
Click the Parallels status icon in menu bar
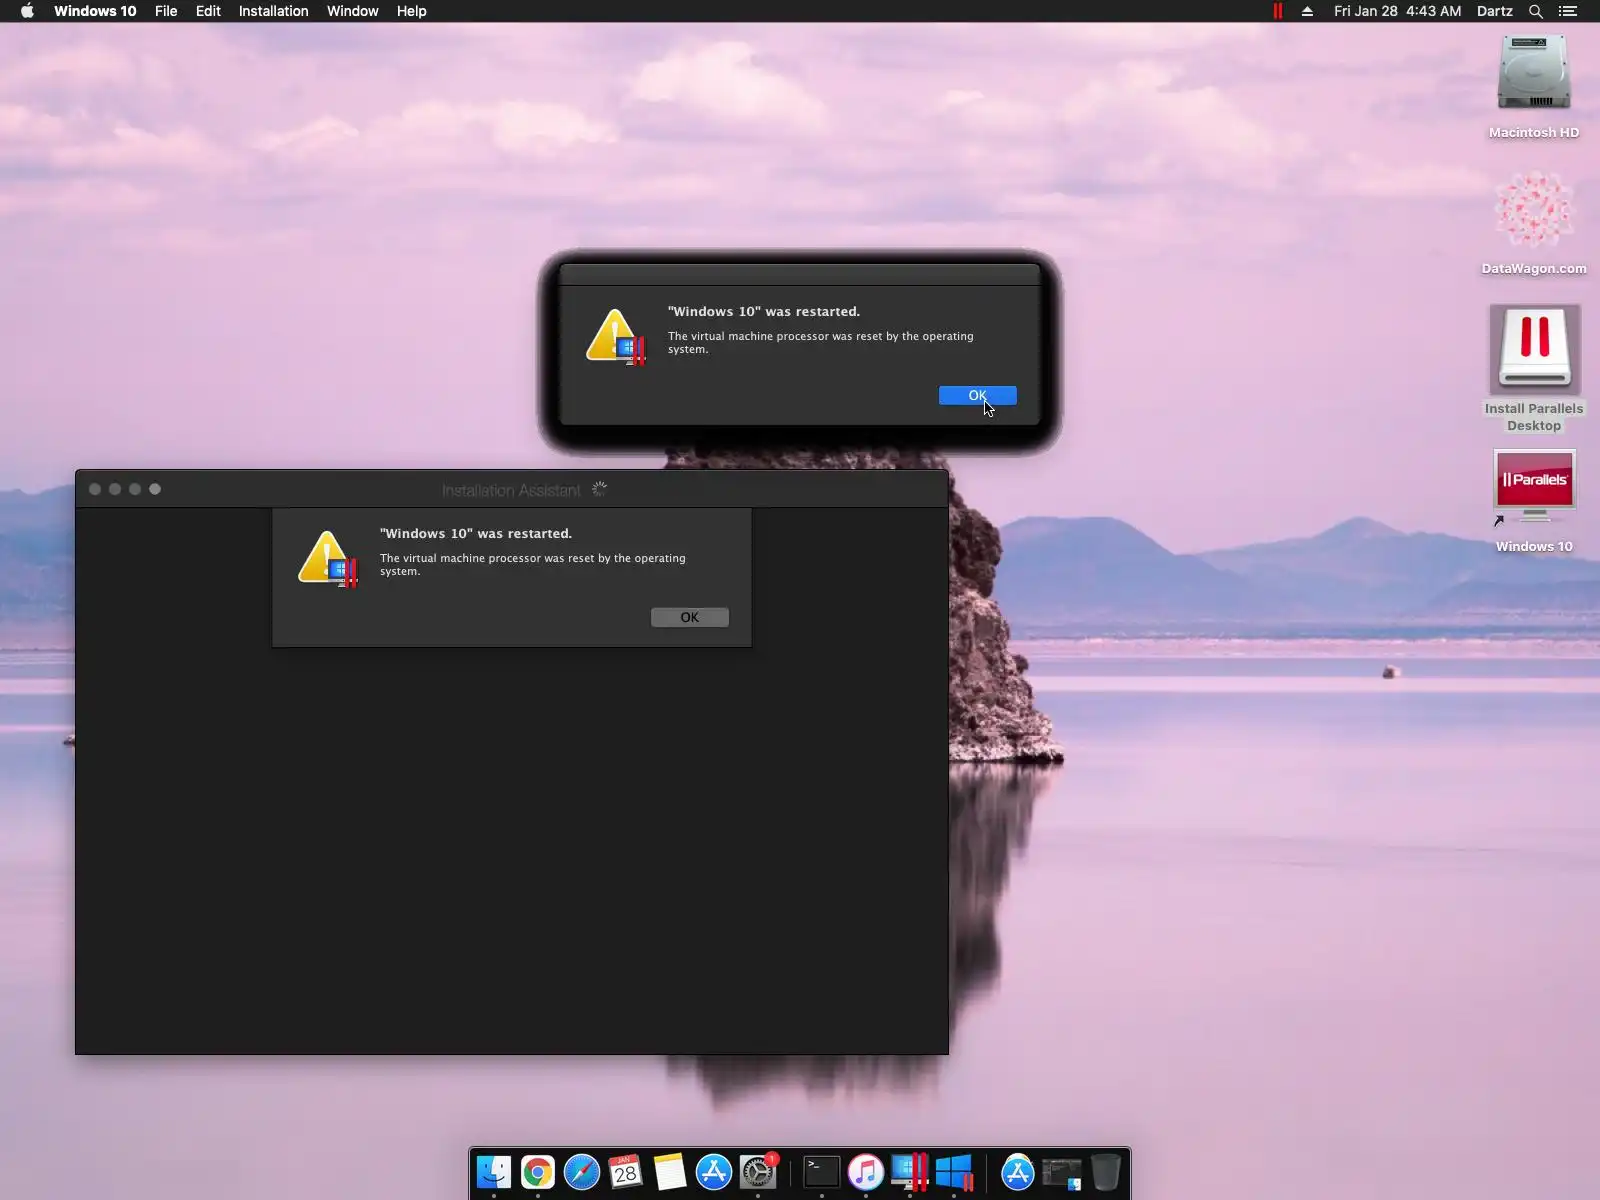tap(1277, 11)
